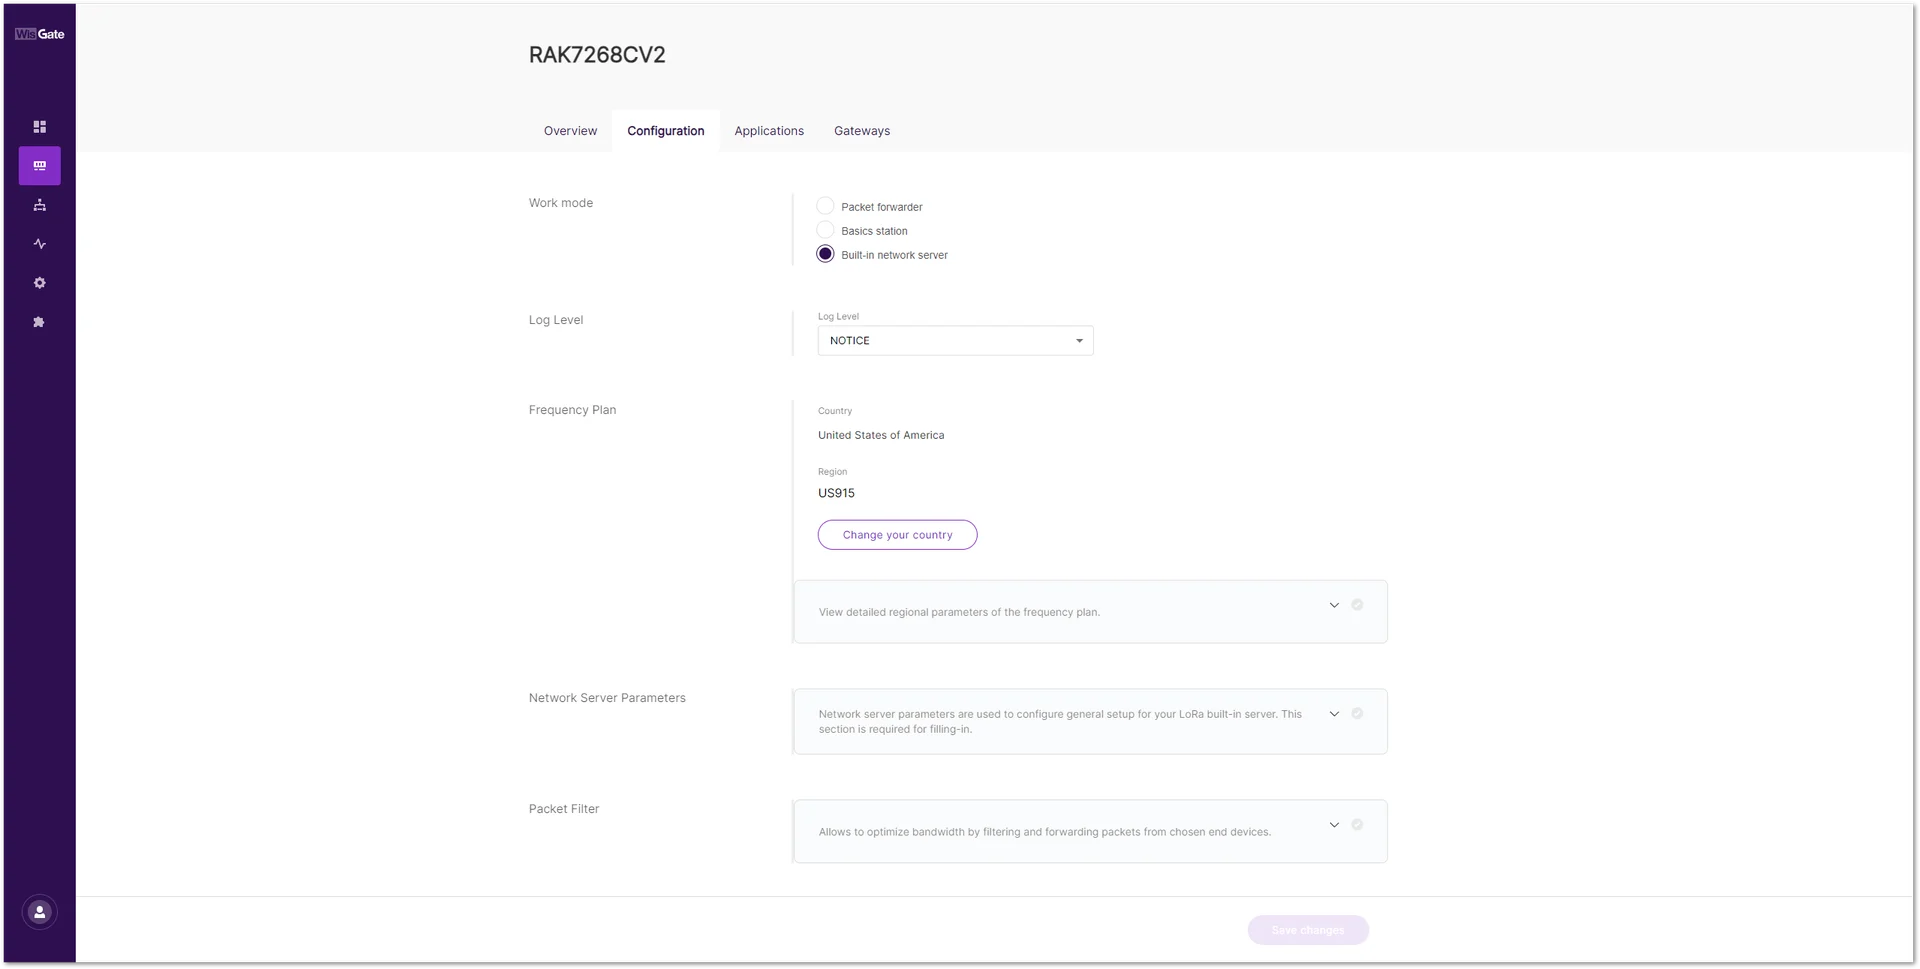Screen dimensions: 1920x969
Task: Expand the Packet Filter section
Action: (1334, 825)
